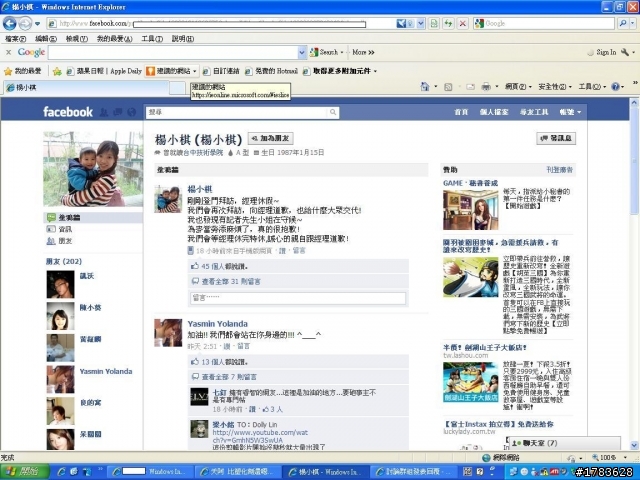Viewport: 640px width, 480px height.
Task: Open the 檔案(F) menu
Action: [x=16, y=39]
